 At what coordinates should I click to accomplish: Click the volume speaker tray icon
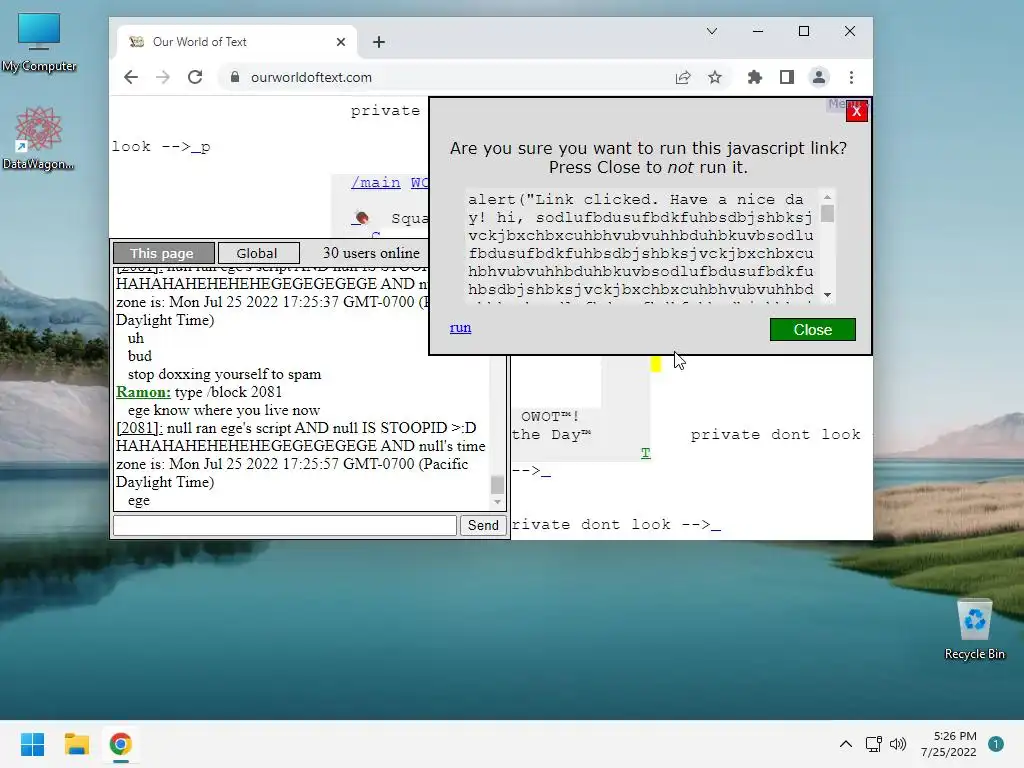click(898, 744)
